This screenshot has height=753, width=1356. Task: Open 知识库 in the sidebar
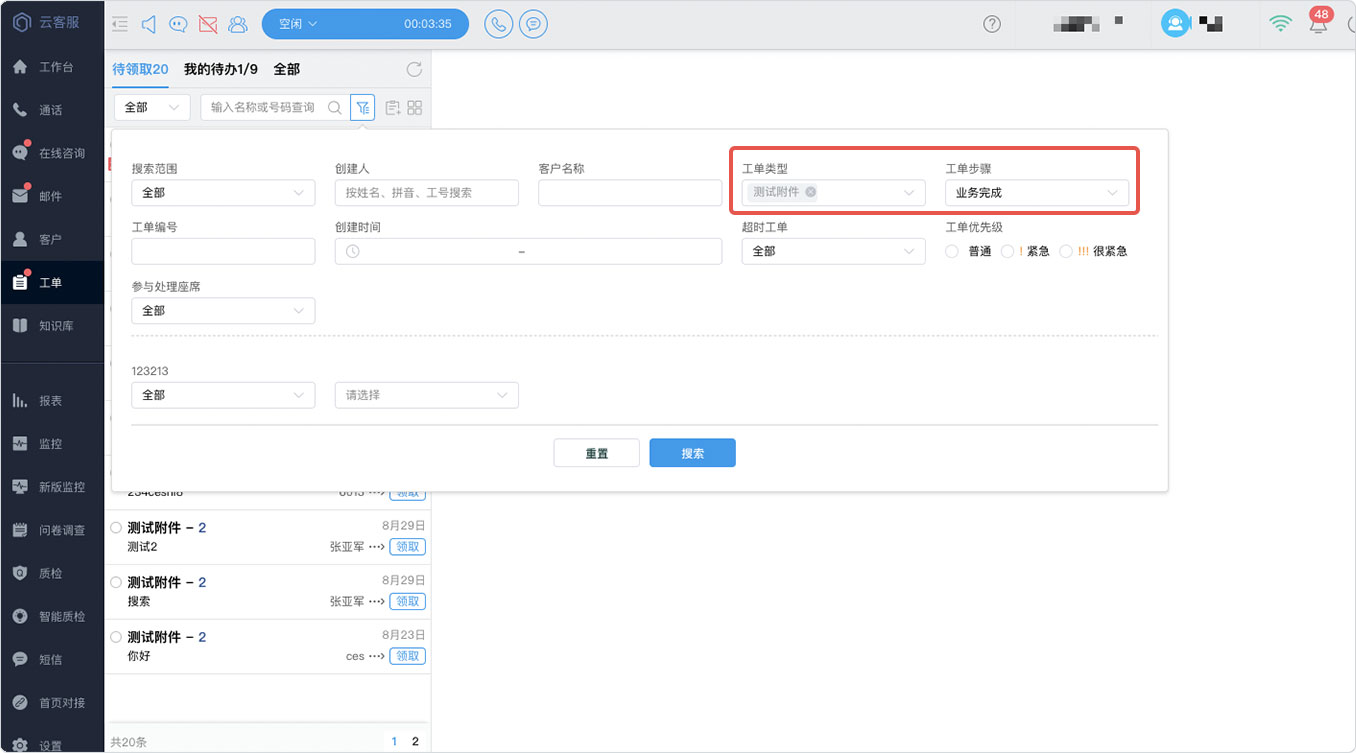point(52,326)
